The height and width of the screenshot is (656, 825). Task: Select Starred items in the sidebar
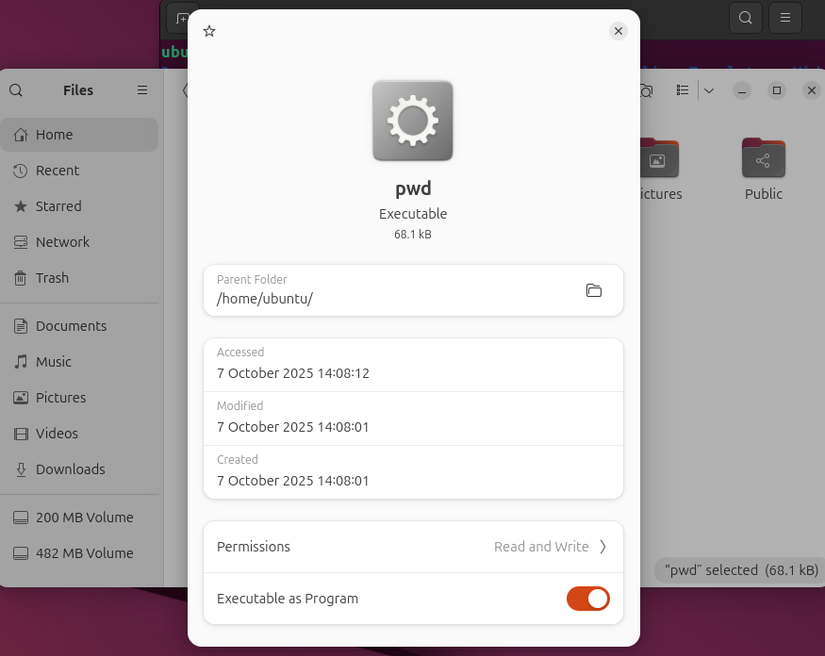click(x=59, y=206)
